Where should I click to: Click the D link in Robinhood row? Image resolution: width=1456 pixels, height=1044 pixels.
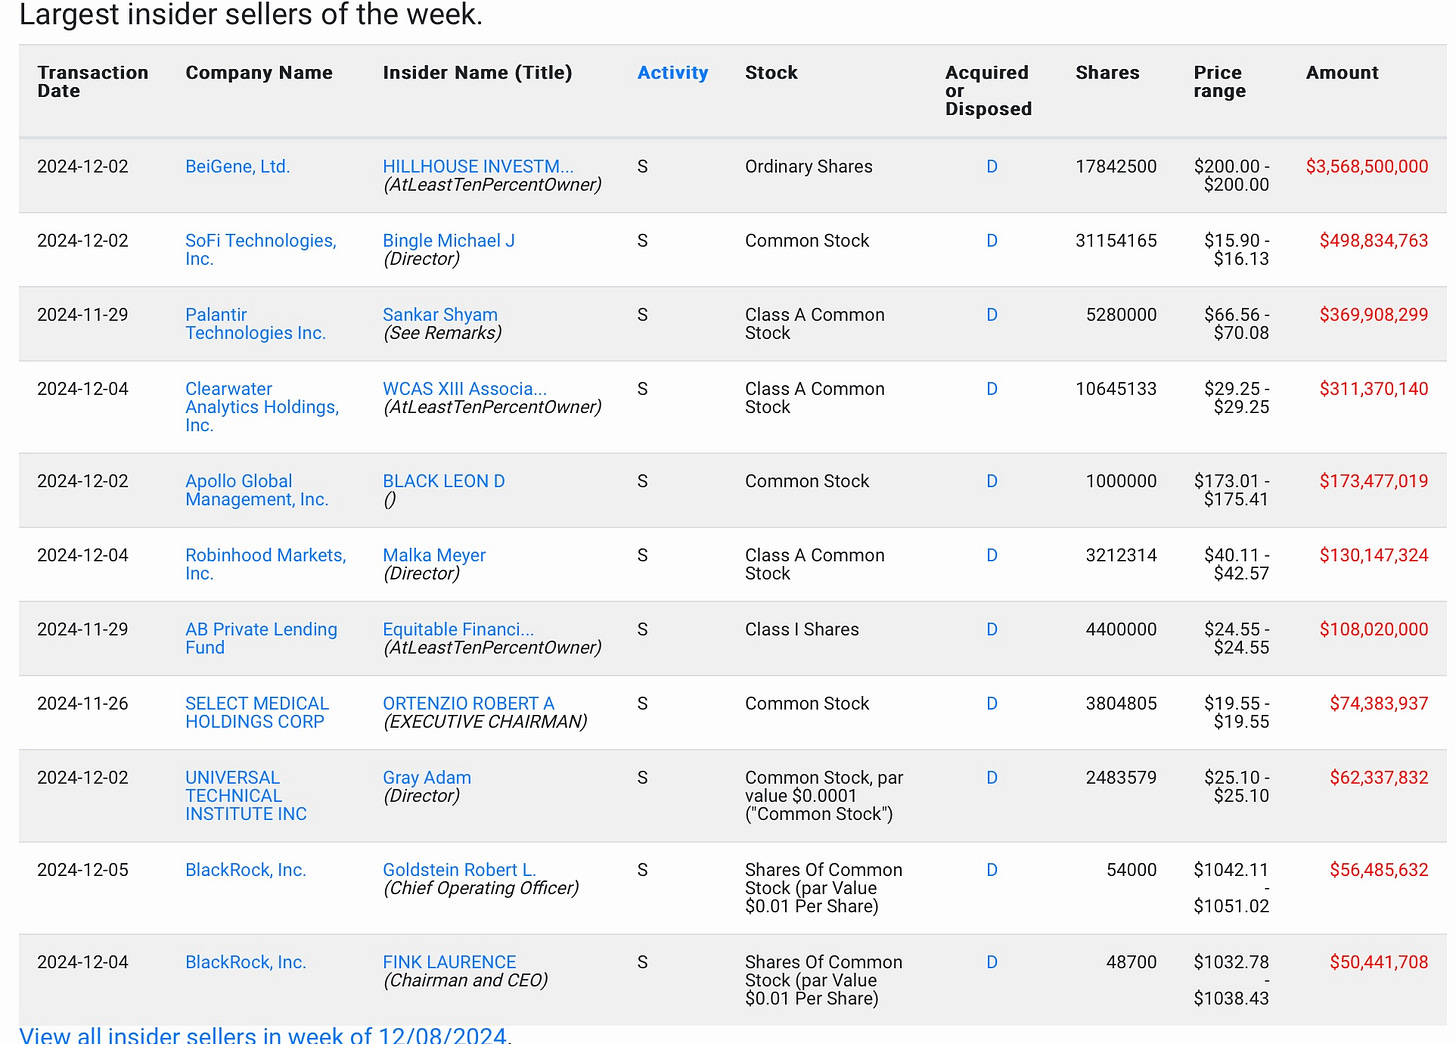pos(992,555)
